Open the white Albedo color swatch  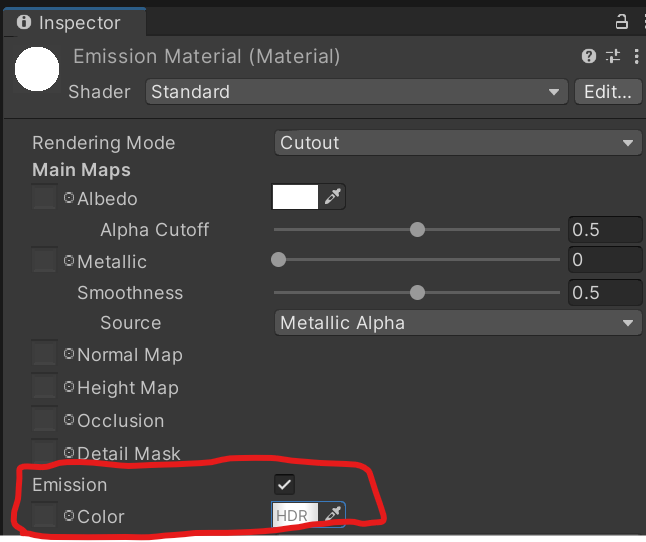[295, 197]
